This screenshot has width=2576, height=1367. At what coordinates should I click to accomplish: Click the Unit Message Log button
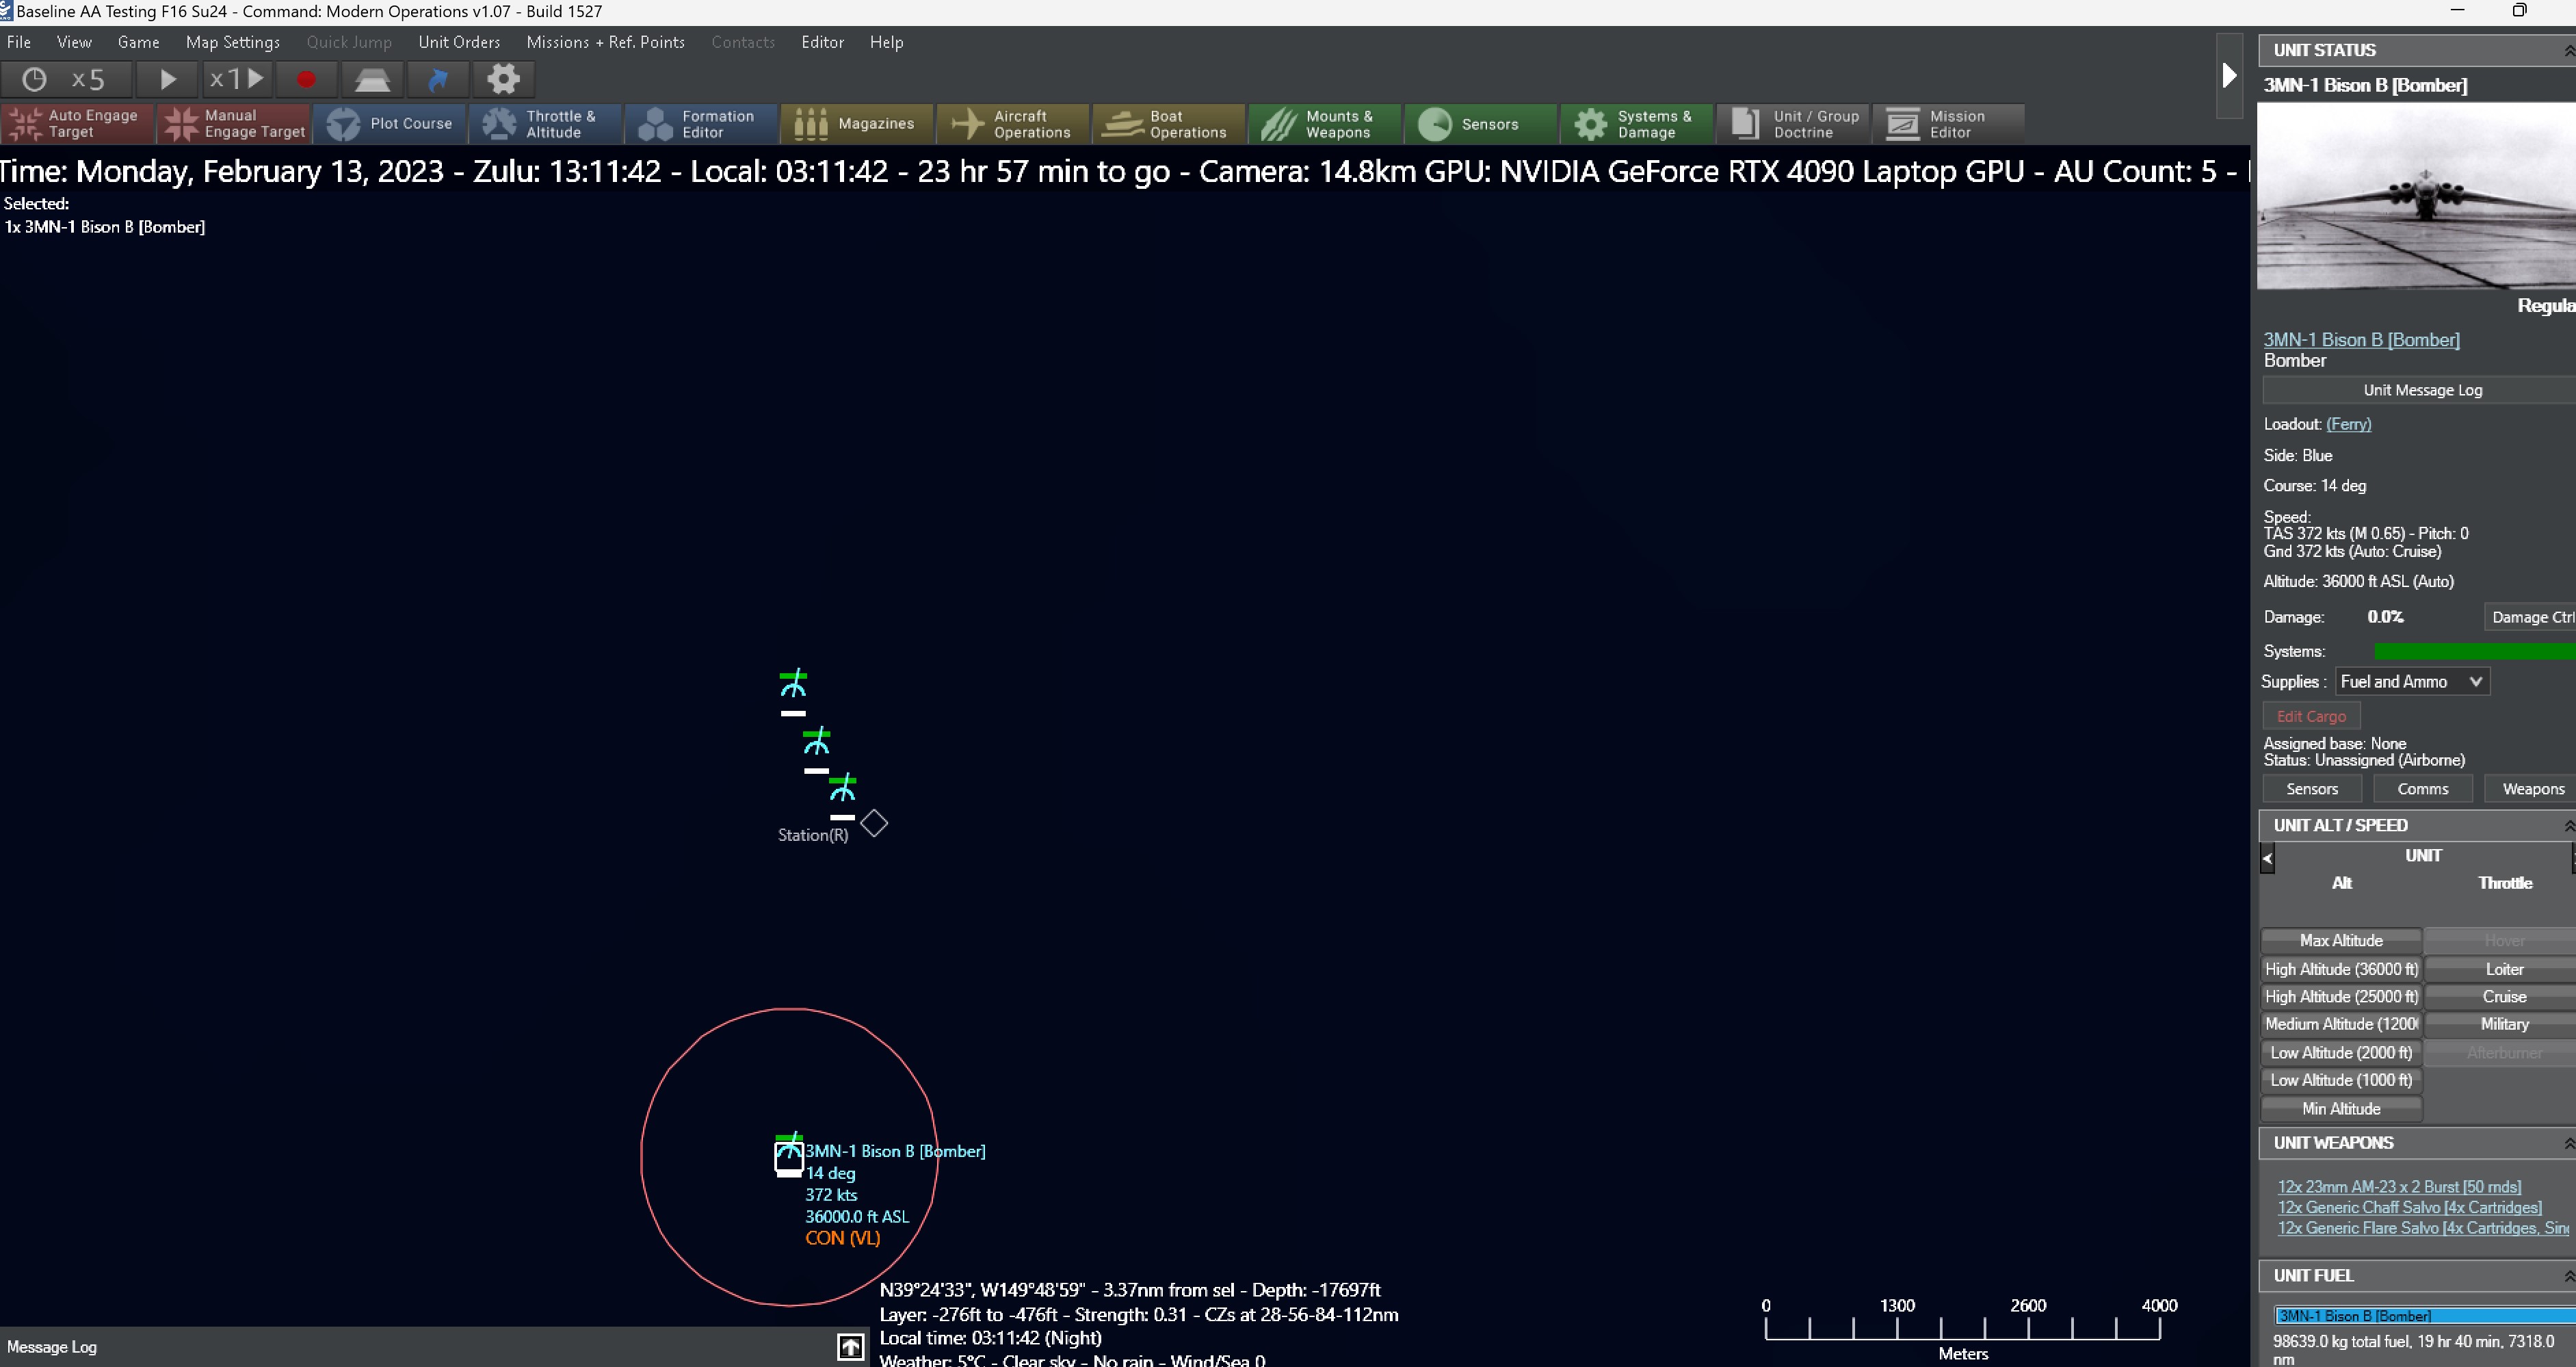coord(2422,390)
